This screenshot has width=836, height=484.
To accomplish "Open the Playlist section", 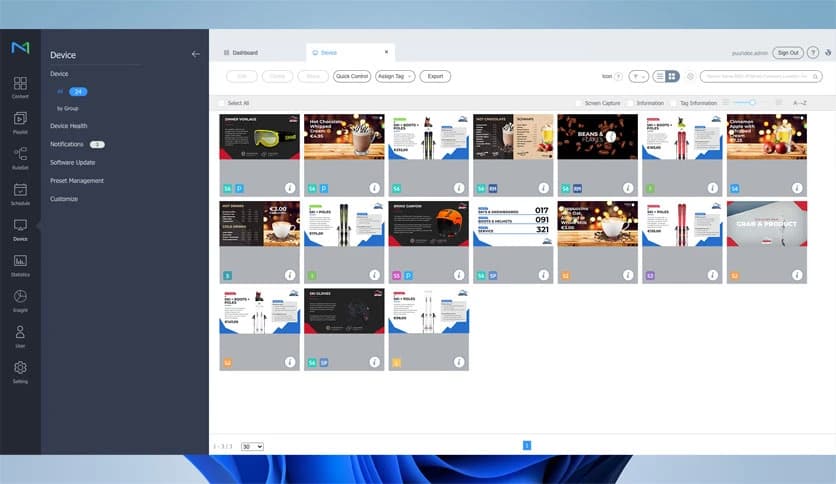I will [20, 123].
